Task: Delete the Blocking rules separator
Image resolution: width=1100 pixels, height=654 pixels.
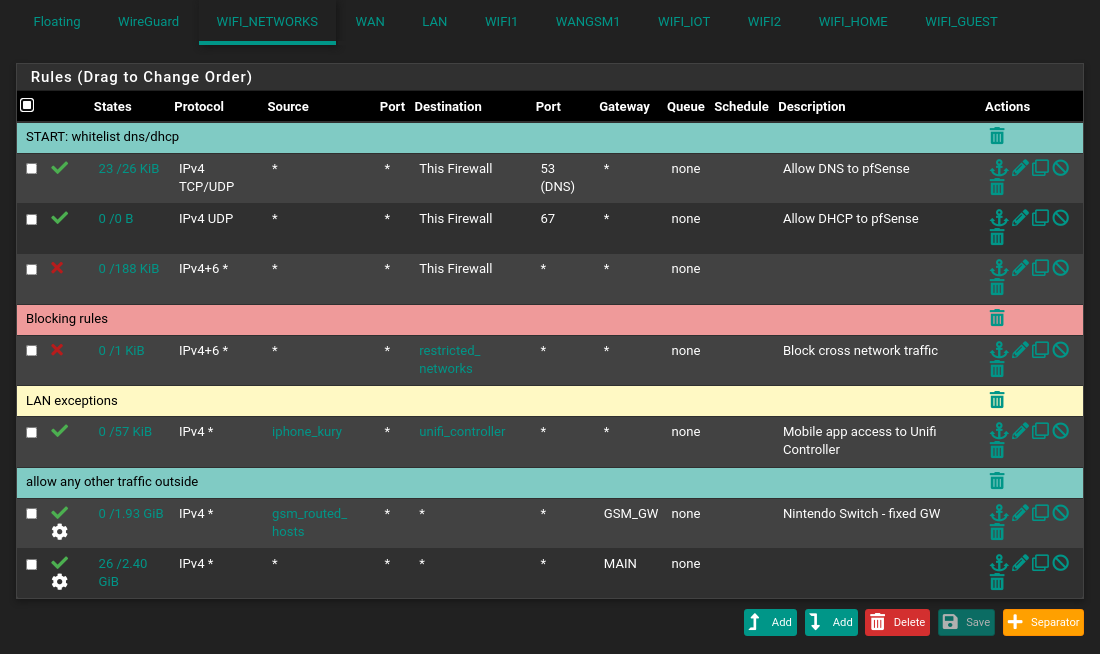Action: coord(997,318)
